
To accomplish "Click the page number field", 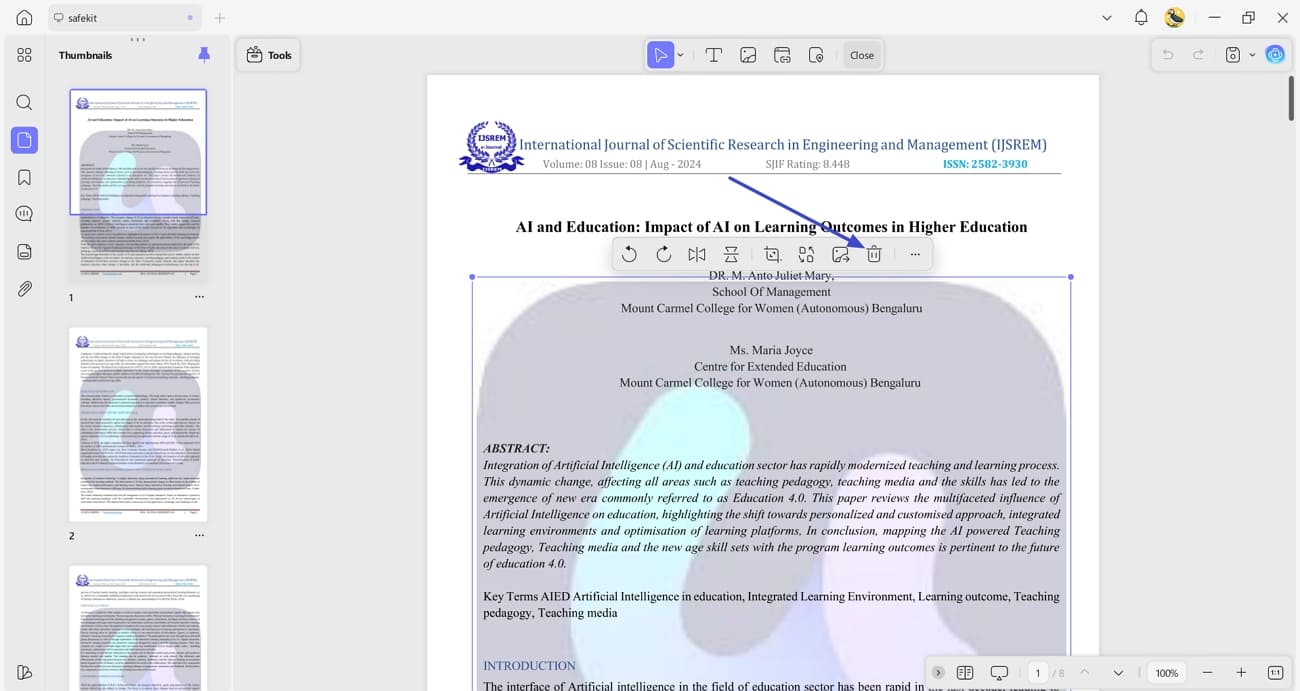I will [x=1038, y=673].
